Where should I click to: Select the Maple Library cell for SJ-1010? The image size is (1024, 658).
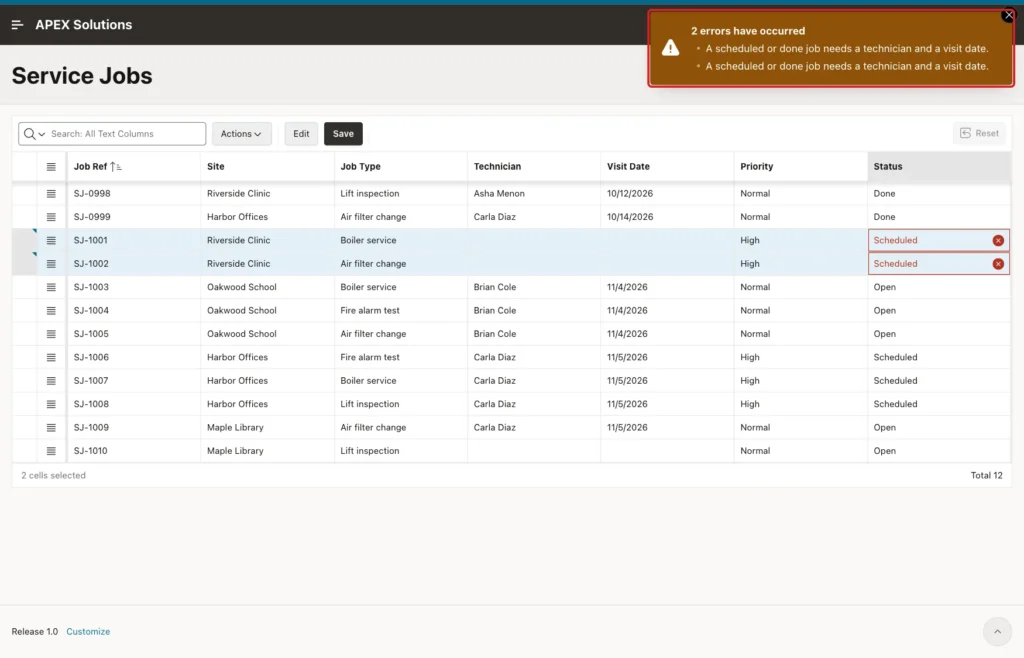click(267, 450)
